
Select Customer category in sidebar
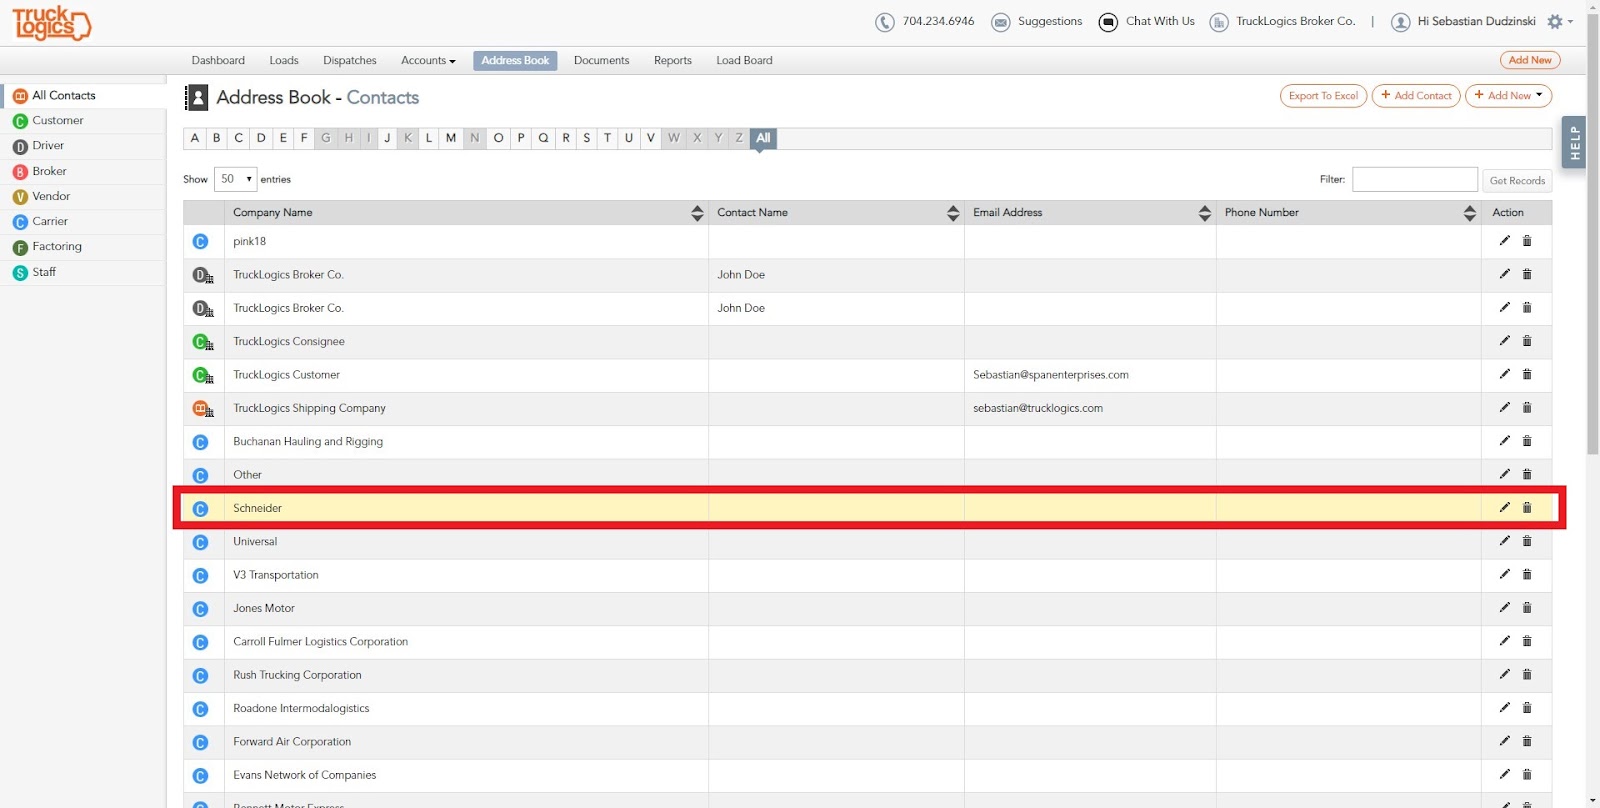[84, 121]
